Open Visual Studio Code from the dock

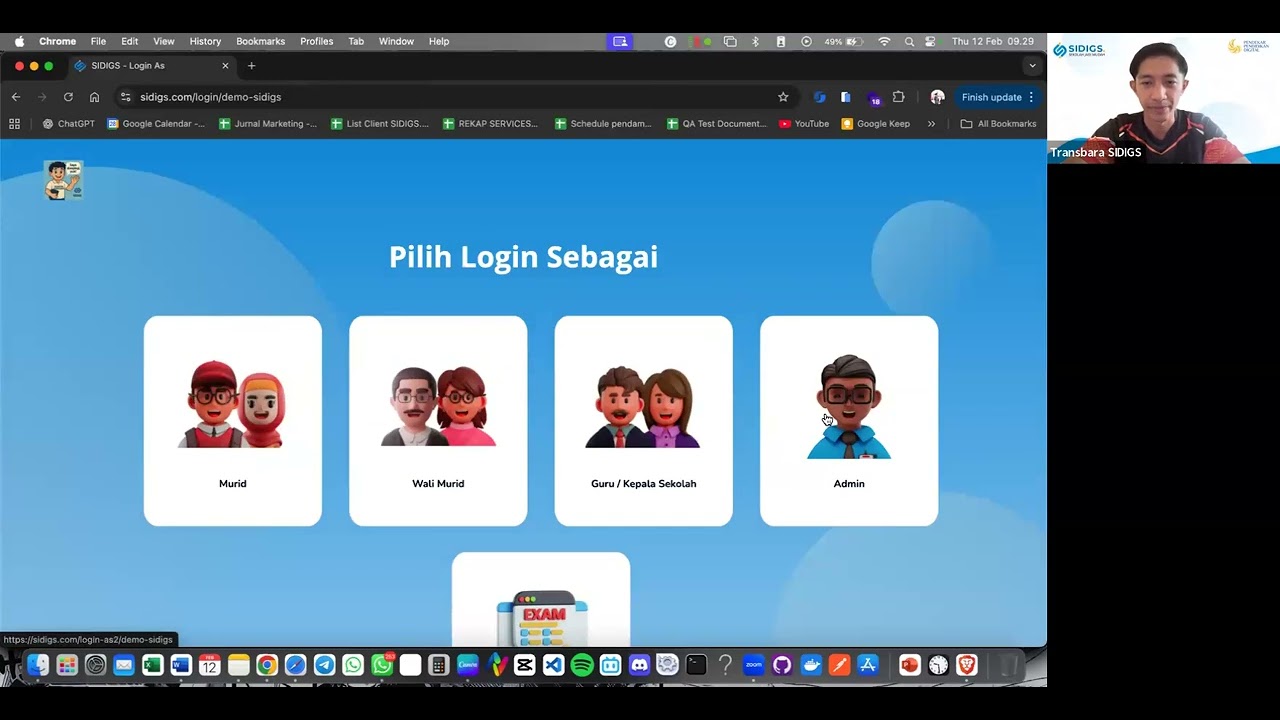(x=553, y=665)
